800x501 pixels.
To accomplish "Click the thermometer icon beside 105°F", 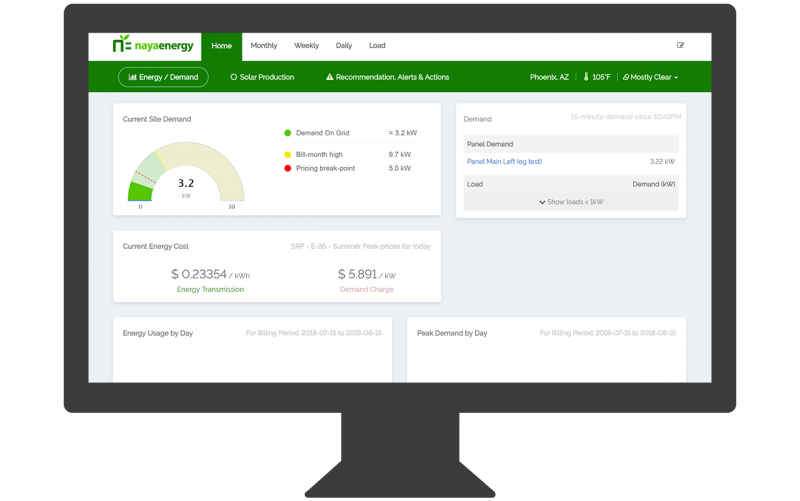I will [x=586, y=77].
